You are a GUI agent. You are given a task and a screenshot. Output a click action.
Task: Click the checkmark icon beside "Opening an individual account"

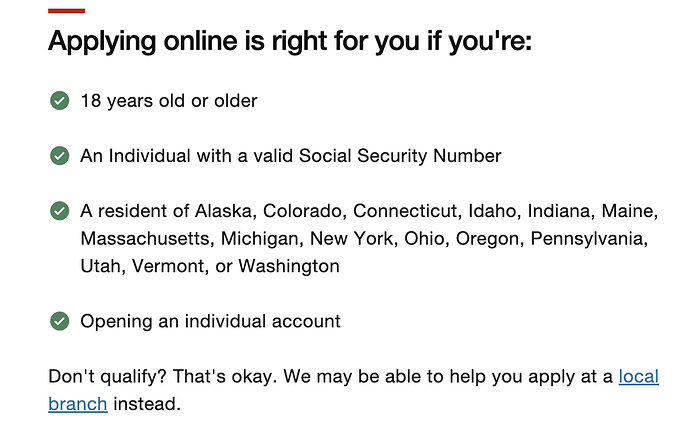click(x=59, y=321)
